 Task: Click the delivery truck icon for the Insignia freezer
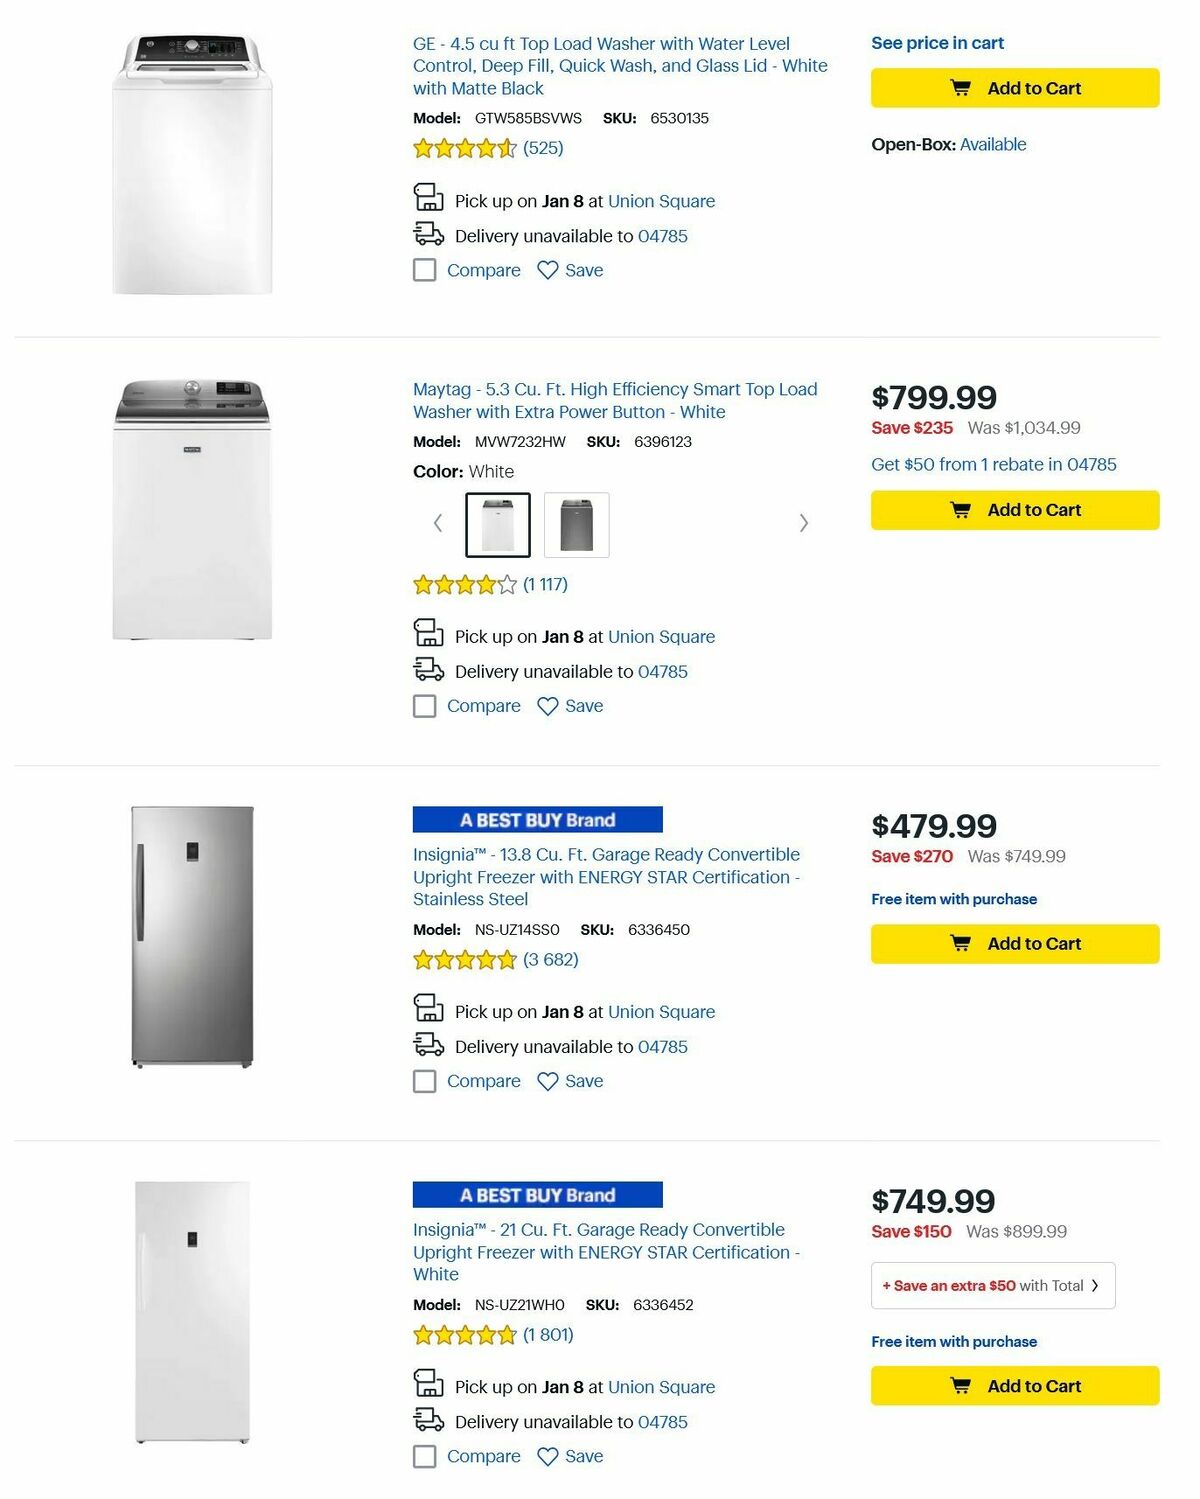[x=428, y=1047]
